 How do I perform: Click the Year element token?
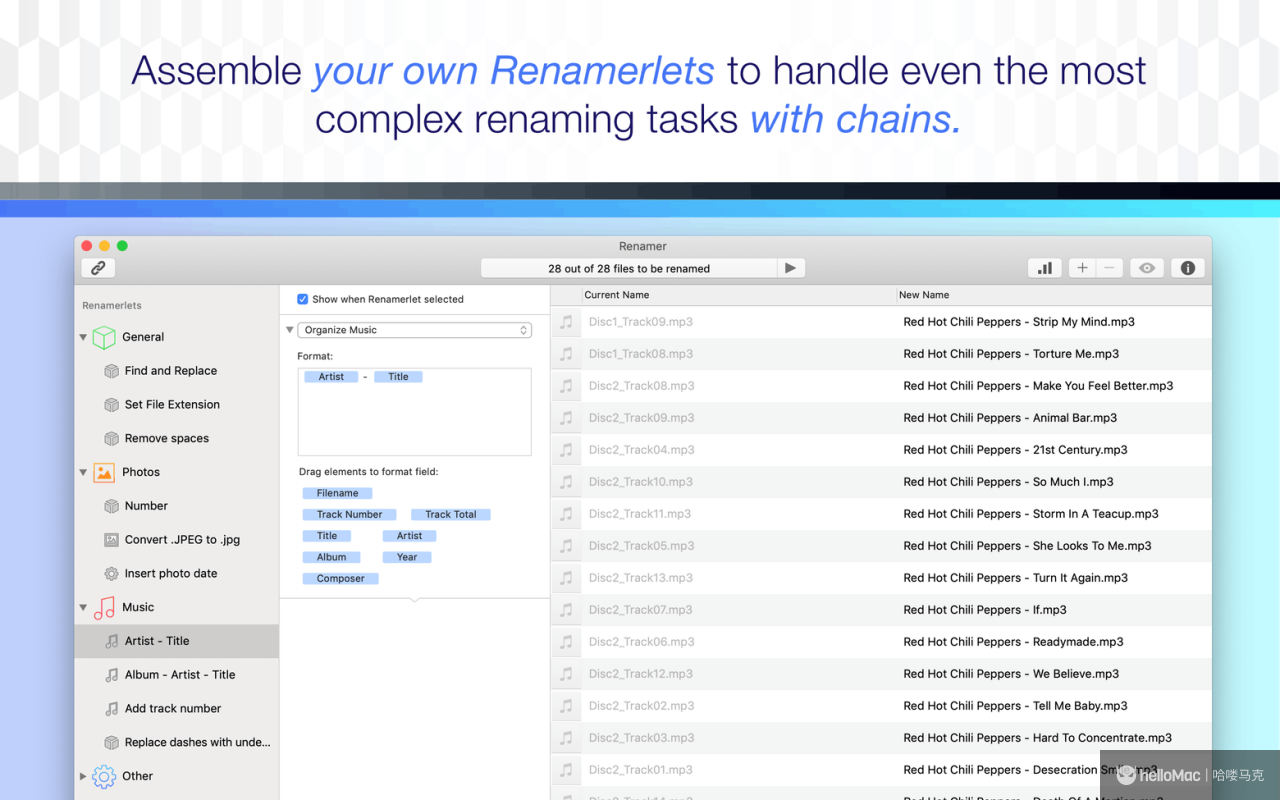[407, 557]
